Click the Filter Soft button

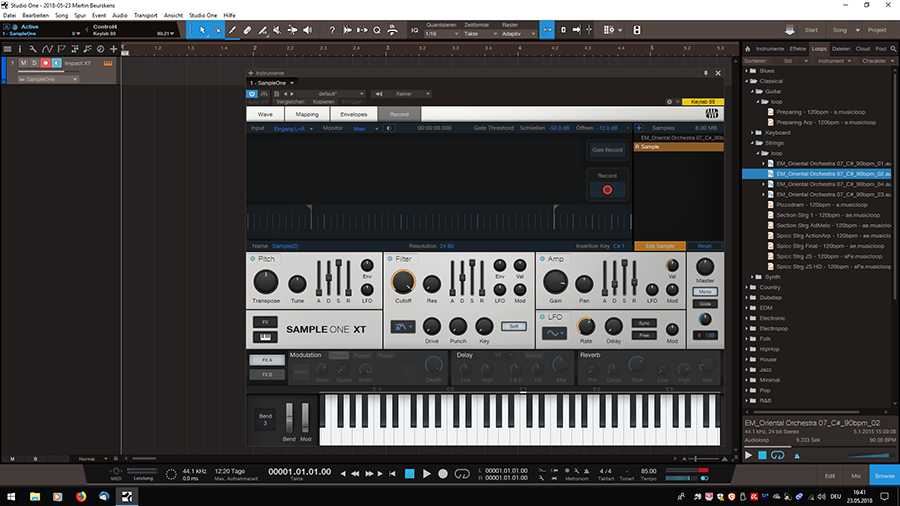point(514,326)
